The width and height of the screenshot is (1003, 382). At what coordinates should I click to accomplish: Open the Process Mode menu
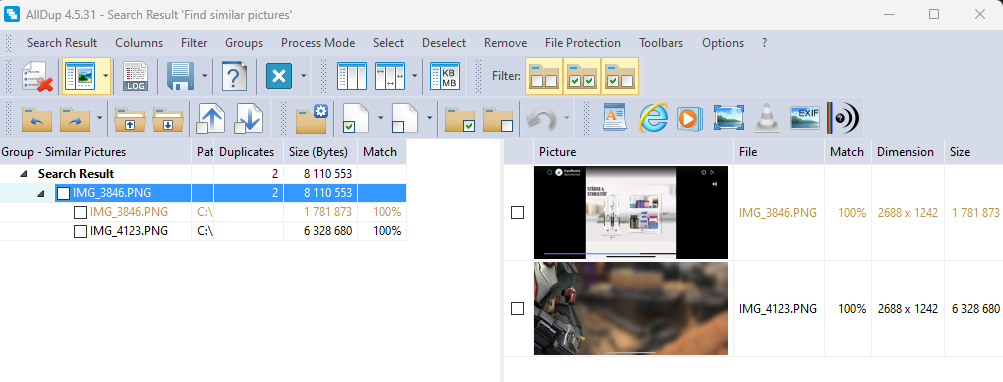coord(318,43)
